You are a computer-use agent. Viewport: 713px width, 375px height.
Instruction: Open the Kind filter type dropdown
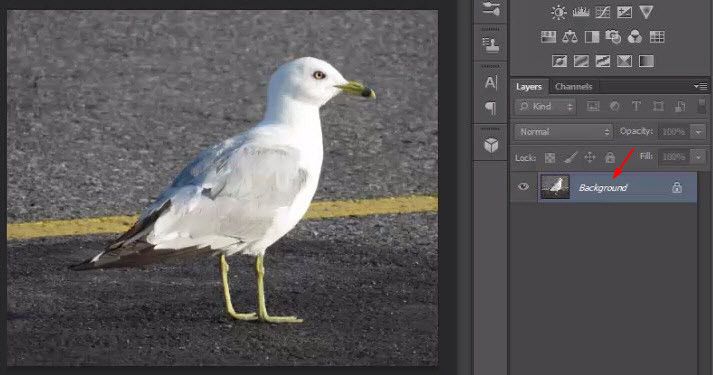[x=545, y=106]
